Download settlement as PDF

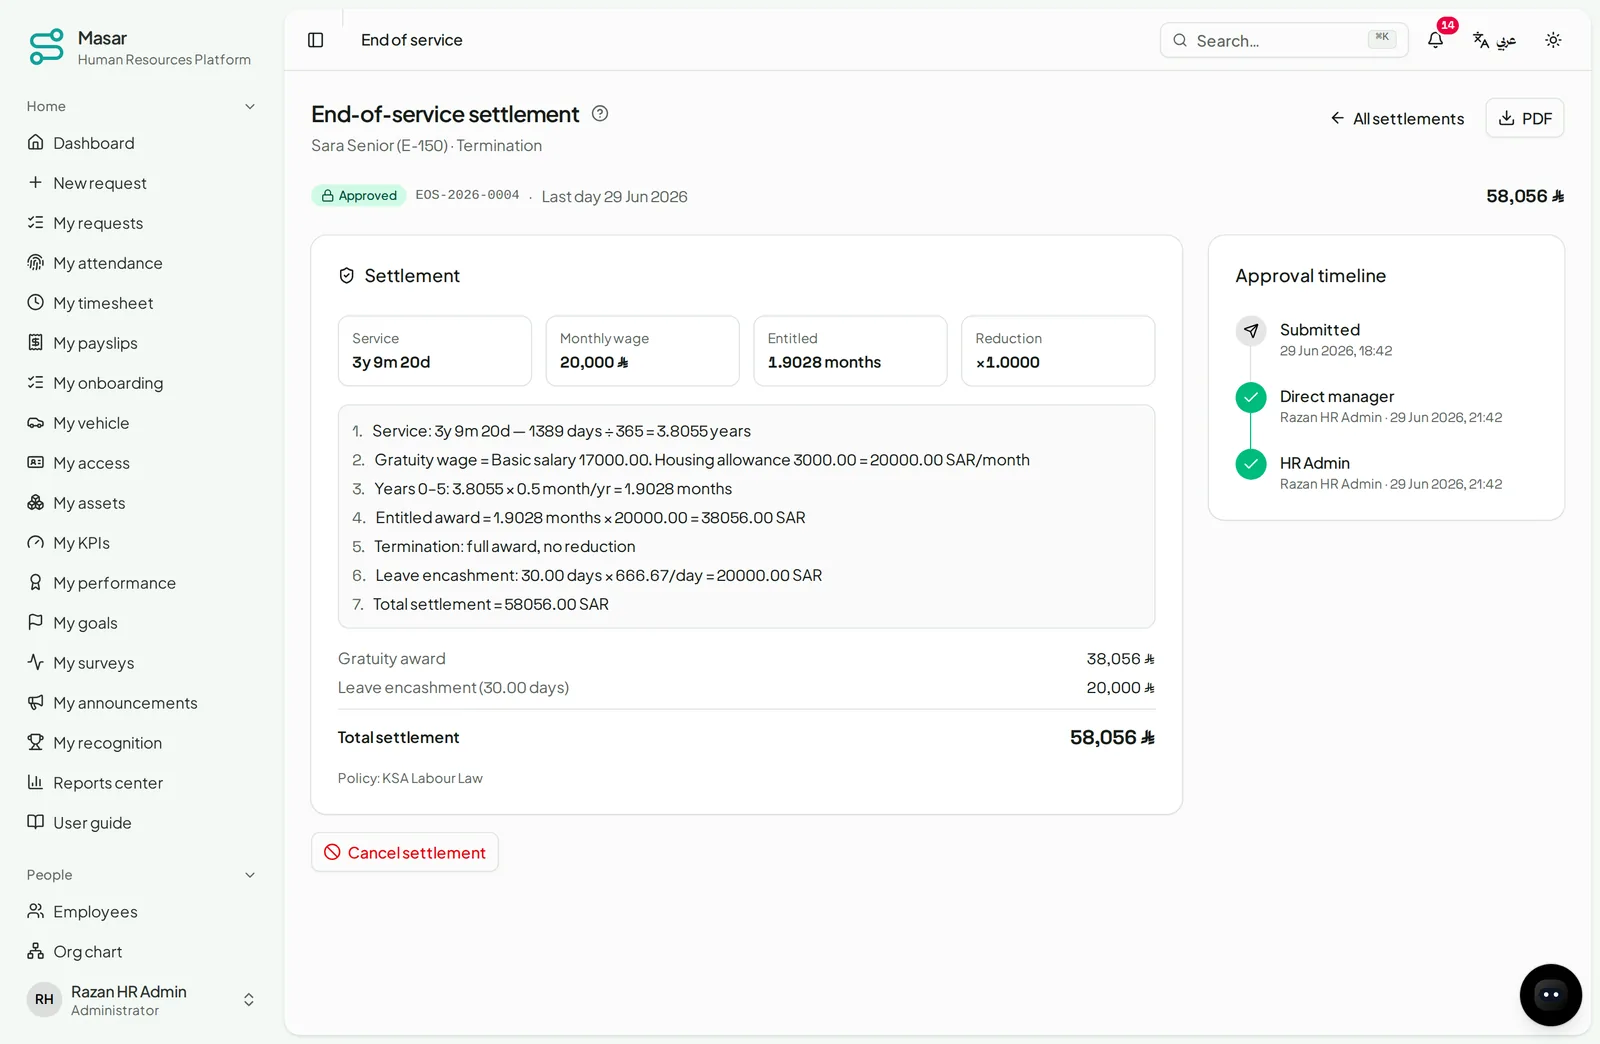point(1525,118)
